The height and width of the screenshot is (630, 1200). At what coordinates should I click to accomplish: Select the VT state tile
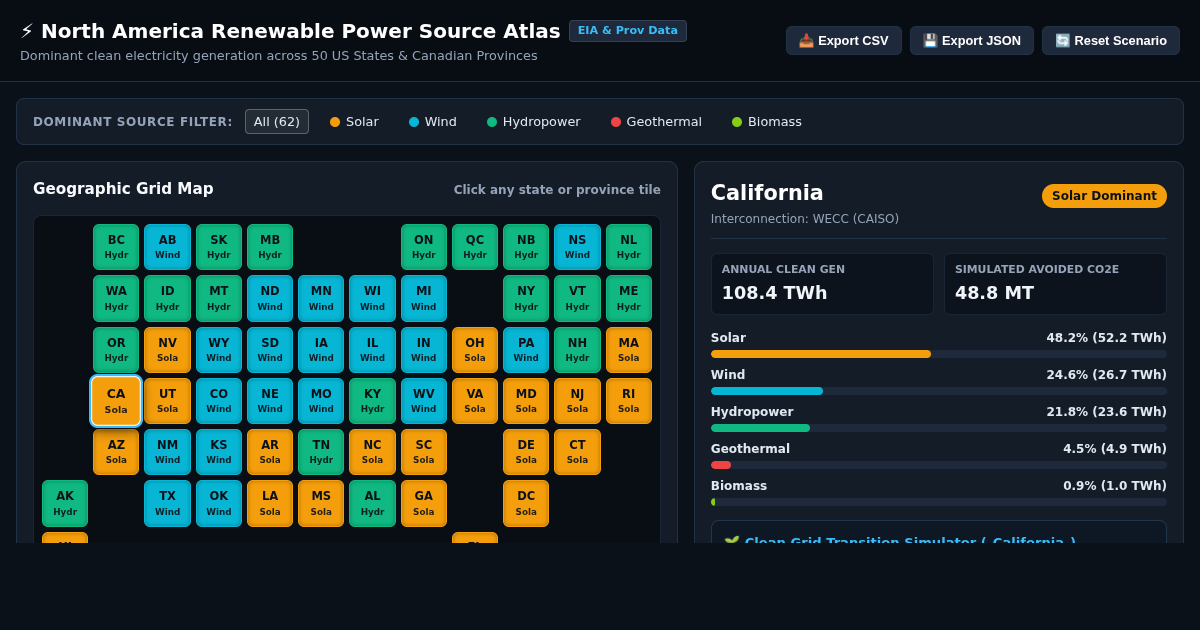click(x=577, y=298)
